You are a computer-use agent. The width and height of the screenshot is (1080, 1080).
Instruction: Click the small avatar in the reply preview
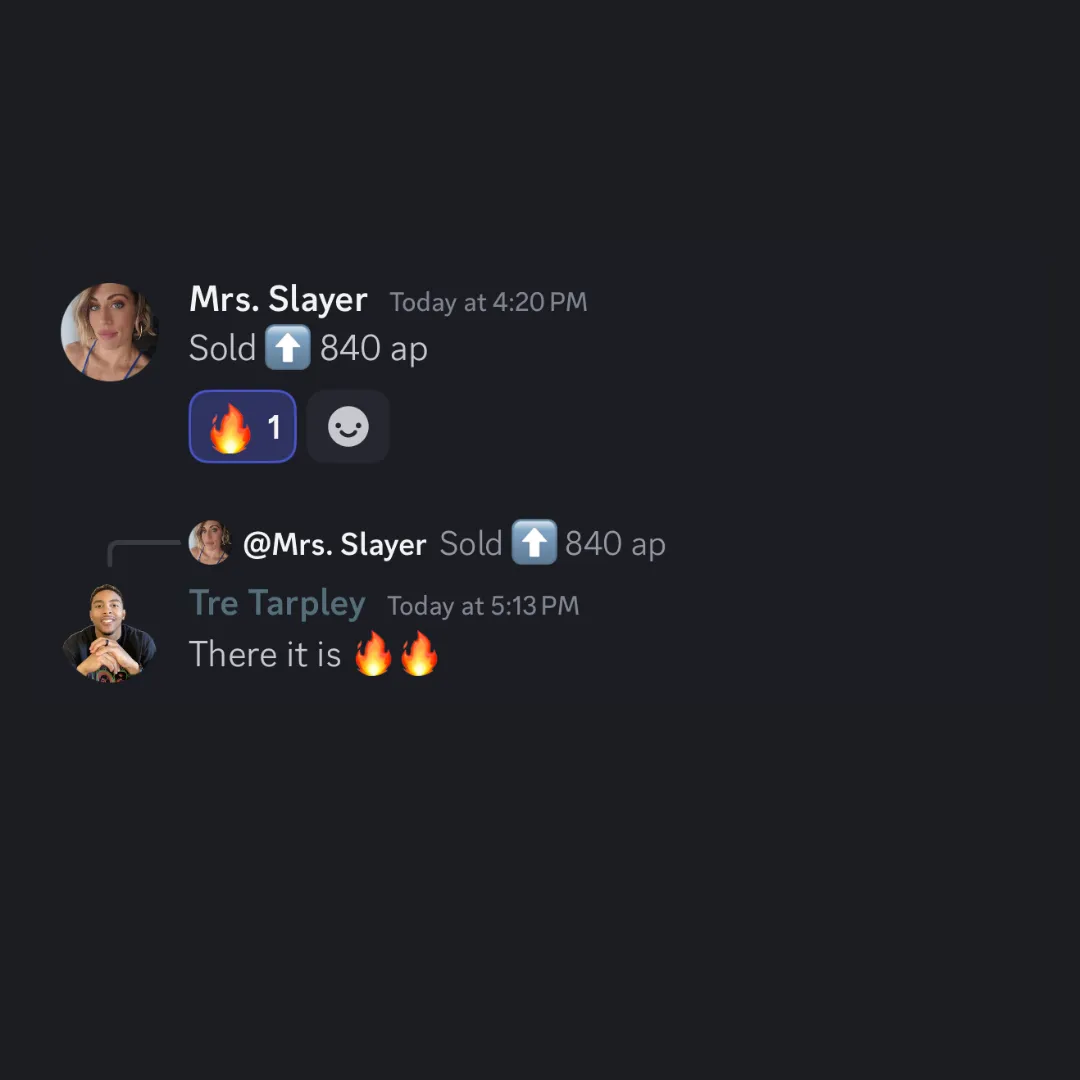tap(209, 543)
